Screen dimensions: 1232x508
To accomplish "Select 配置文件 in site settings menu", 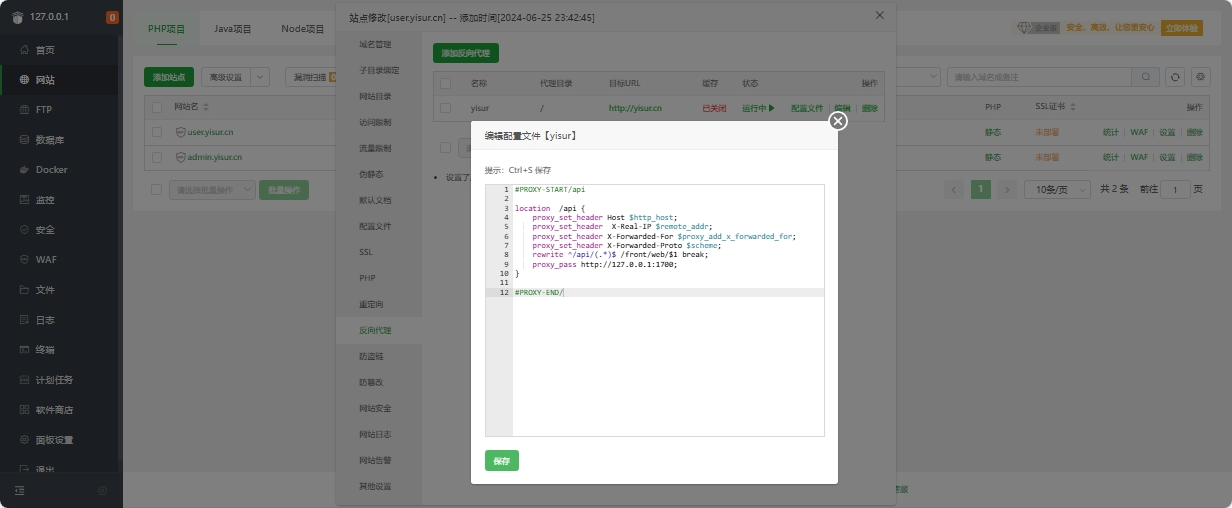I will pos(375,226).
